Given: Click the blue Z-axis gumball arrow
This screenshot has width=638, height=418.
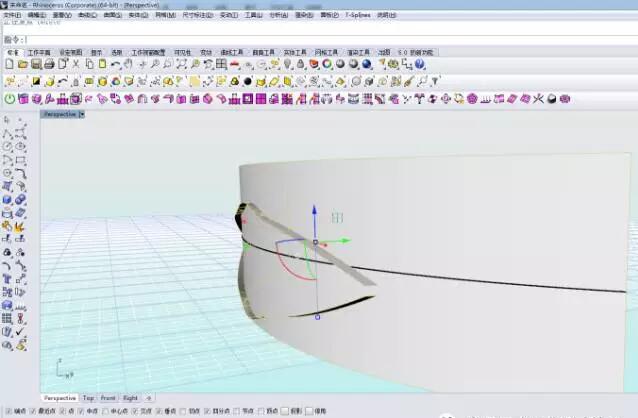Looking at the screenshot, I should point(314,210).
